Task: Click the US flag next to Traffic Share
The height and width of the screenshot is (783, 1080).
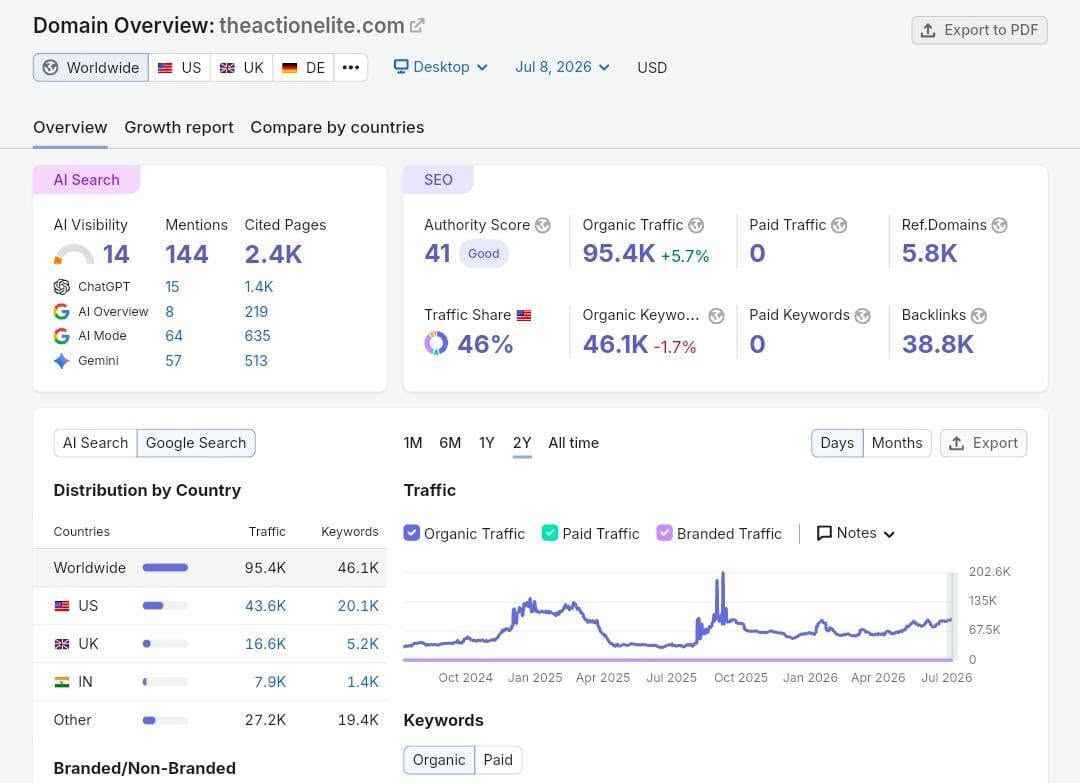Action: coord(524,315)
